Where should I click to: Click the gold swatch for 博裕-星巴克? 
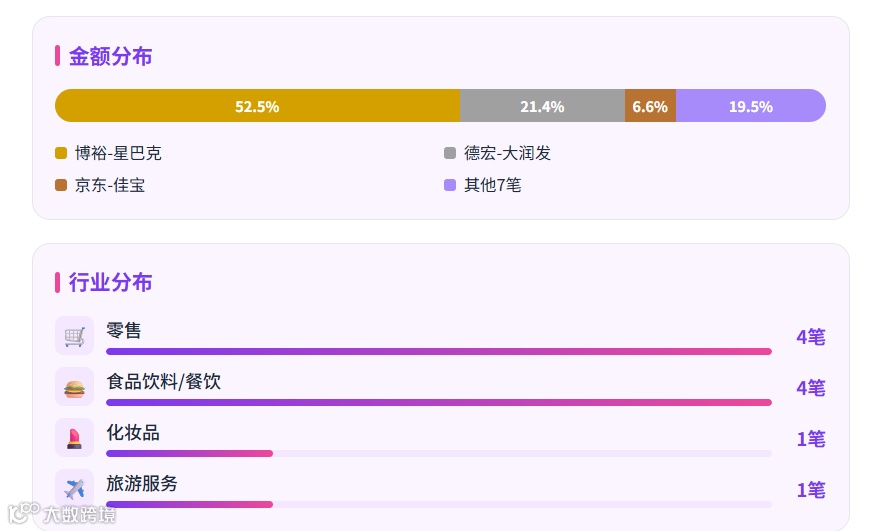(x=61, y=153)
